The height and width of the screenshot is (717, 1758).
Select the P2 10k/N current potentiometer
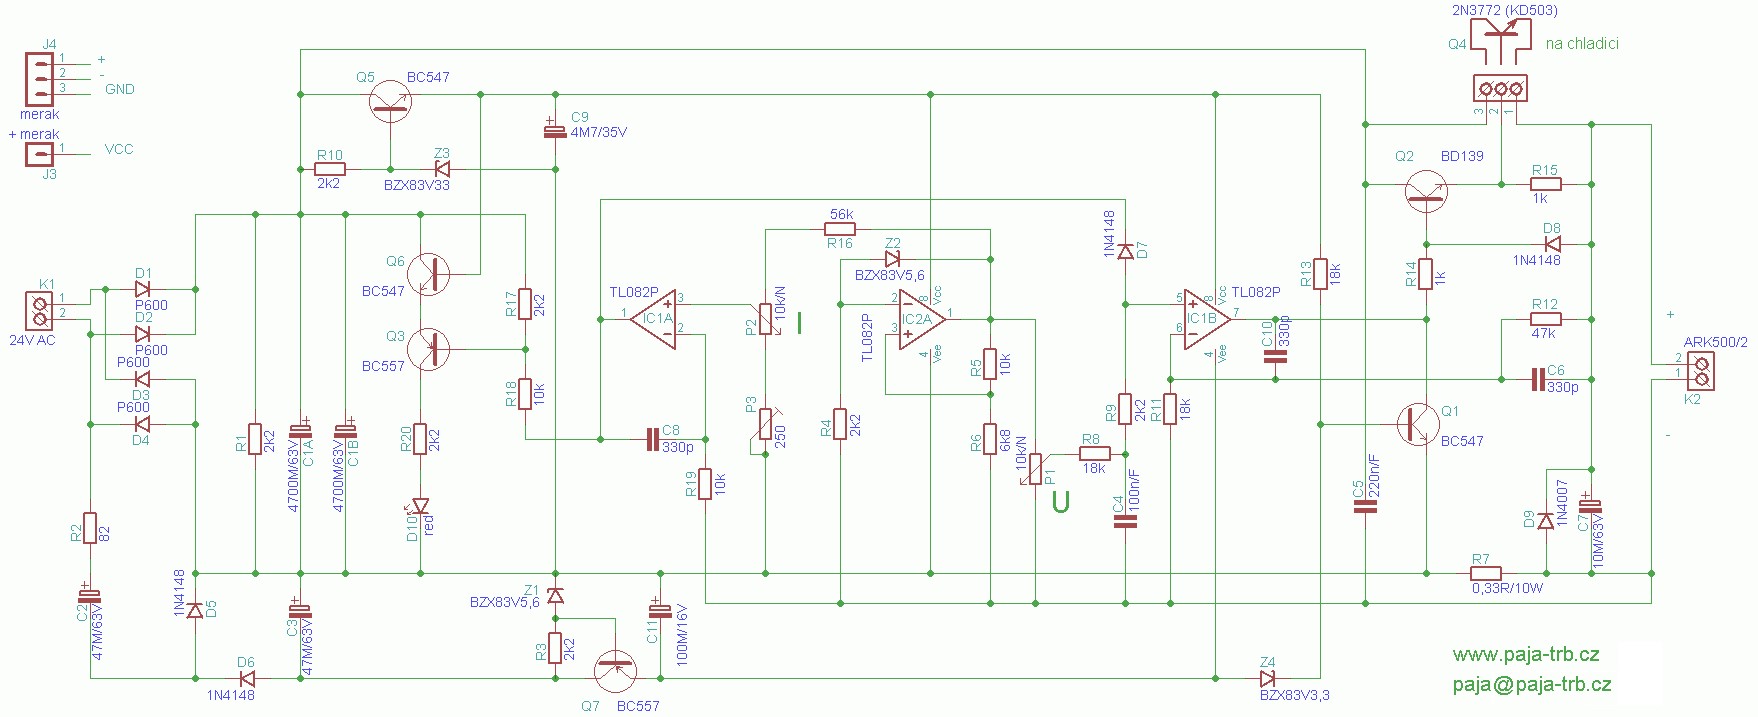coord(766,320)
